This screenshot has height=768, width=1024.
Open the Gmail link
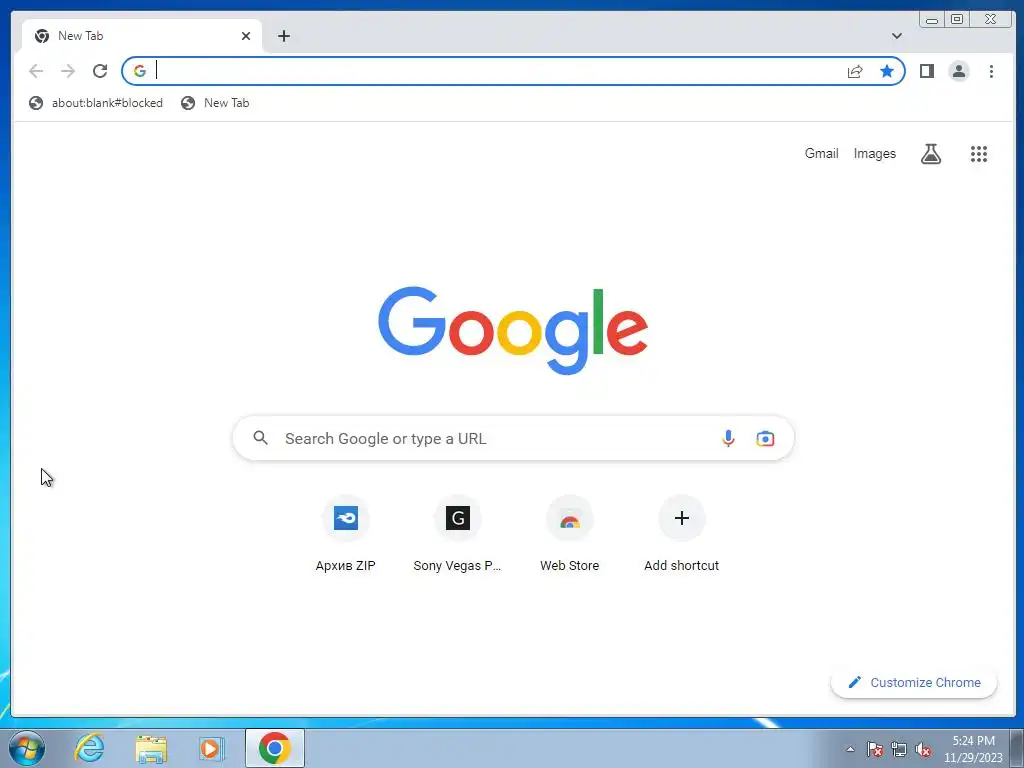(821, 153)
